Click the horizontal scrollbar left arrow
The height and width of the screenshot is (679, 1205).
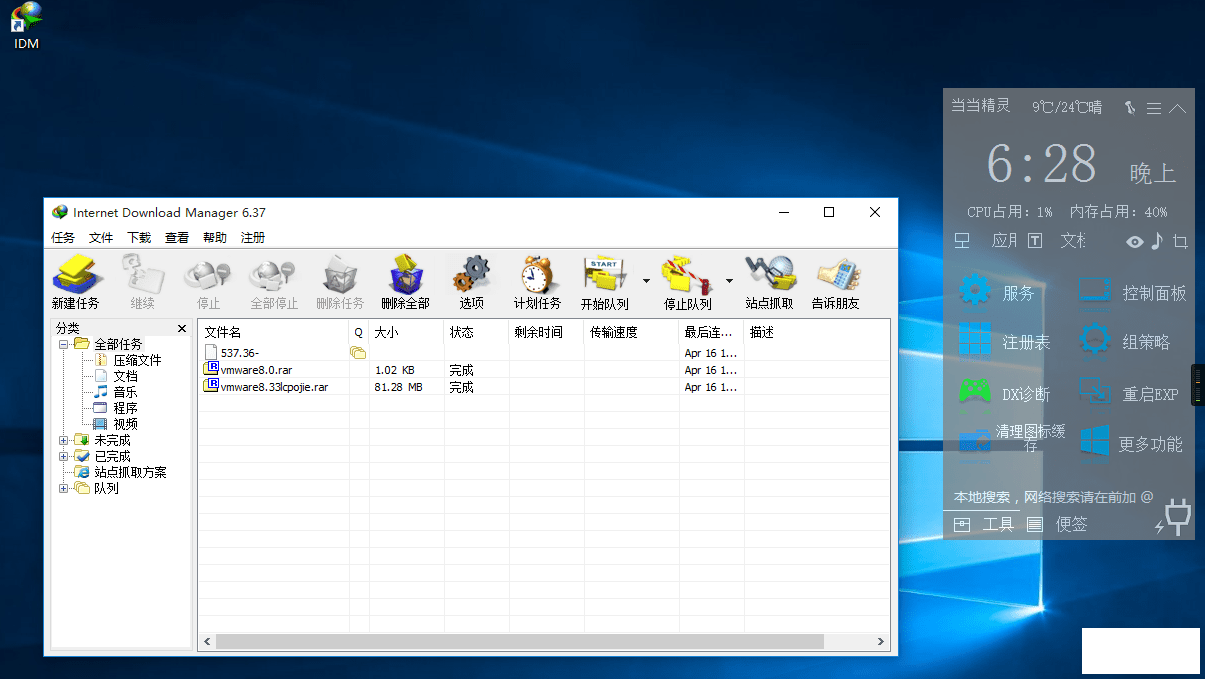[x=207, y=642]
